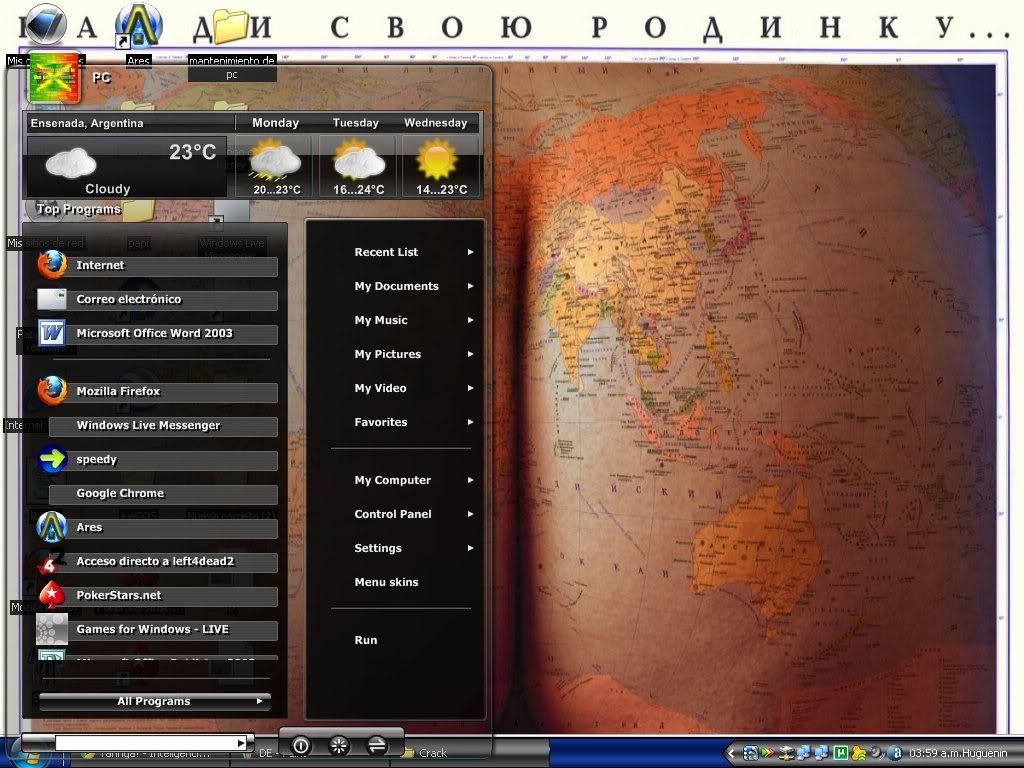Click the PC user avatar picture
This screenshot has width=1024, height=768.
(x=54, y=78)
